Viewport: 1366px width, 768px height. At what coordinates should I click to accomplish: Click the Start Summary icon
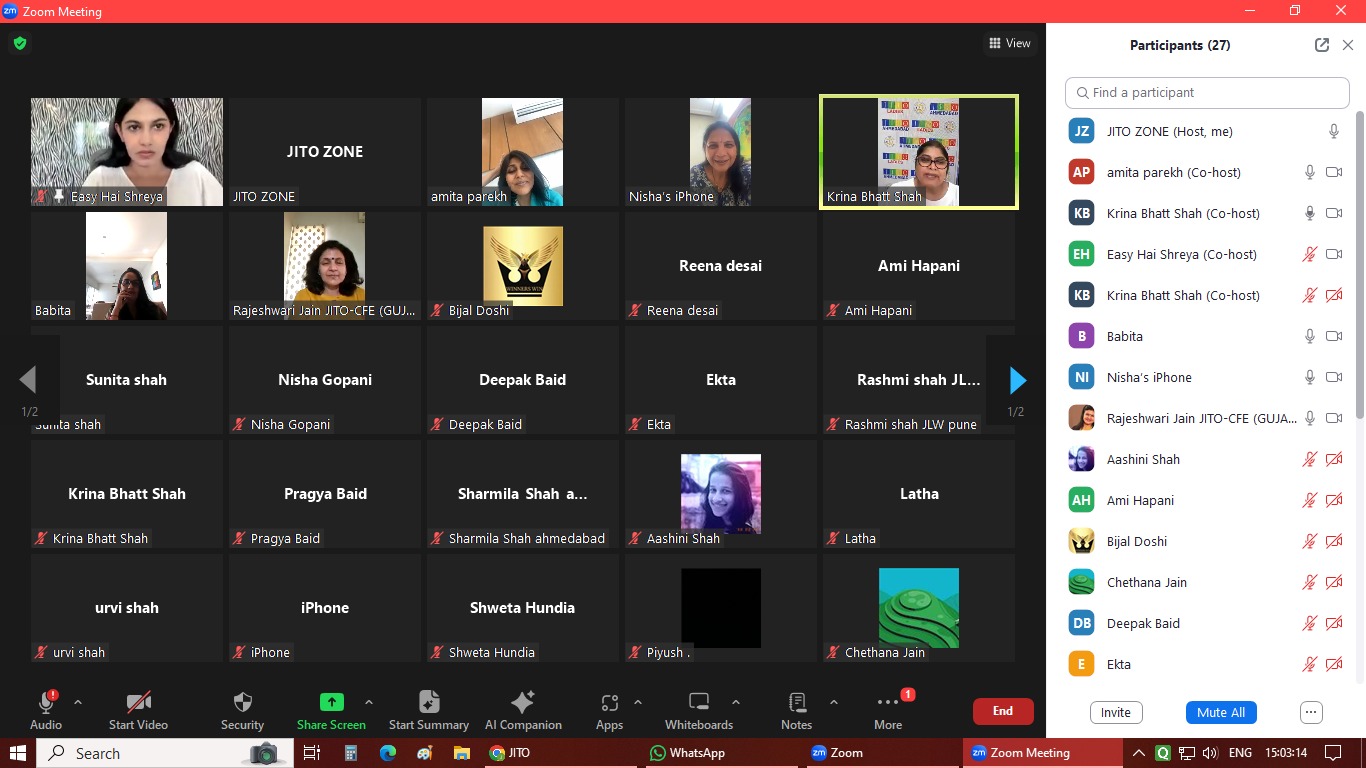pyautogui.click(x=429, y=703)
